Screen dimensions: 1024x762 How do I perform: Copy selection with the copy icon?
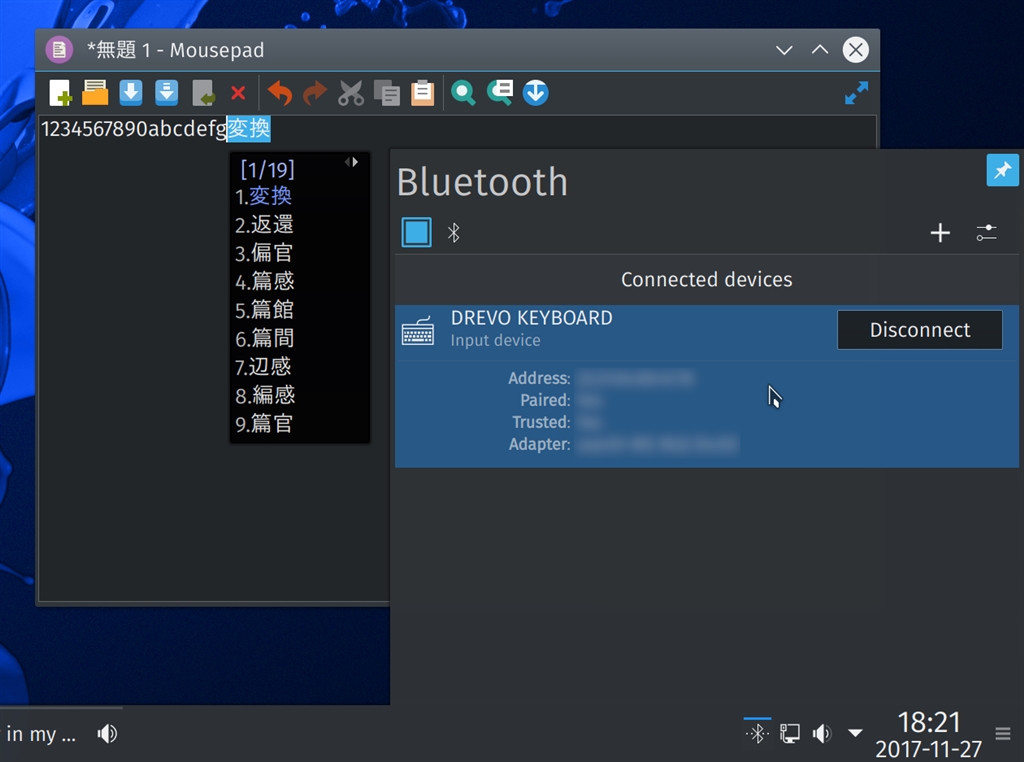pos(387,93)
